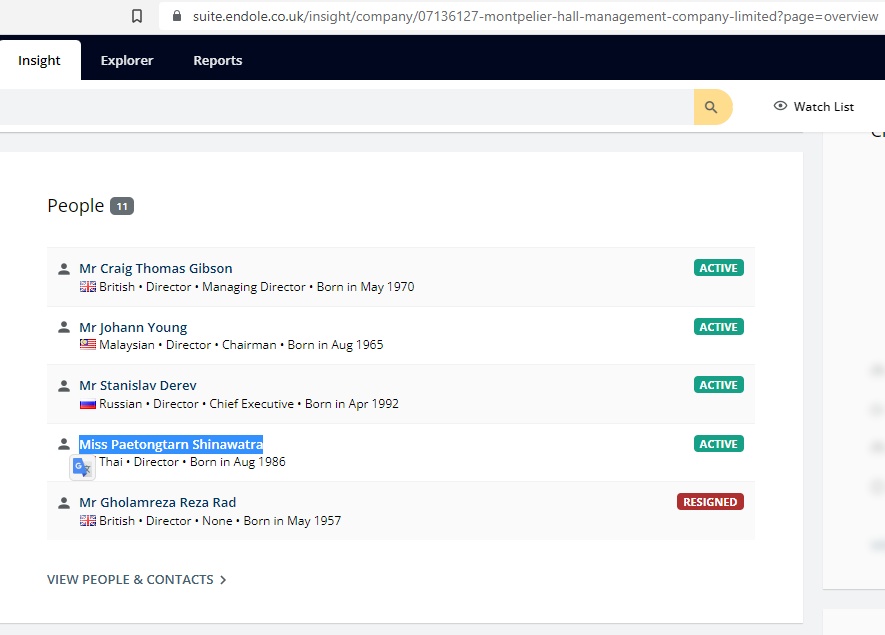Viewport: 885px width, 635px height.
Task: Click person icon beside Stanislav Derev
Action: point(64,386)
